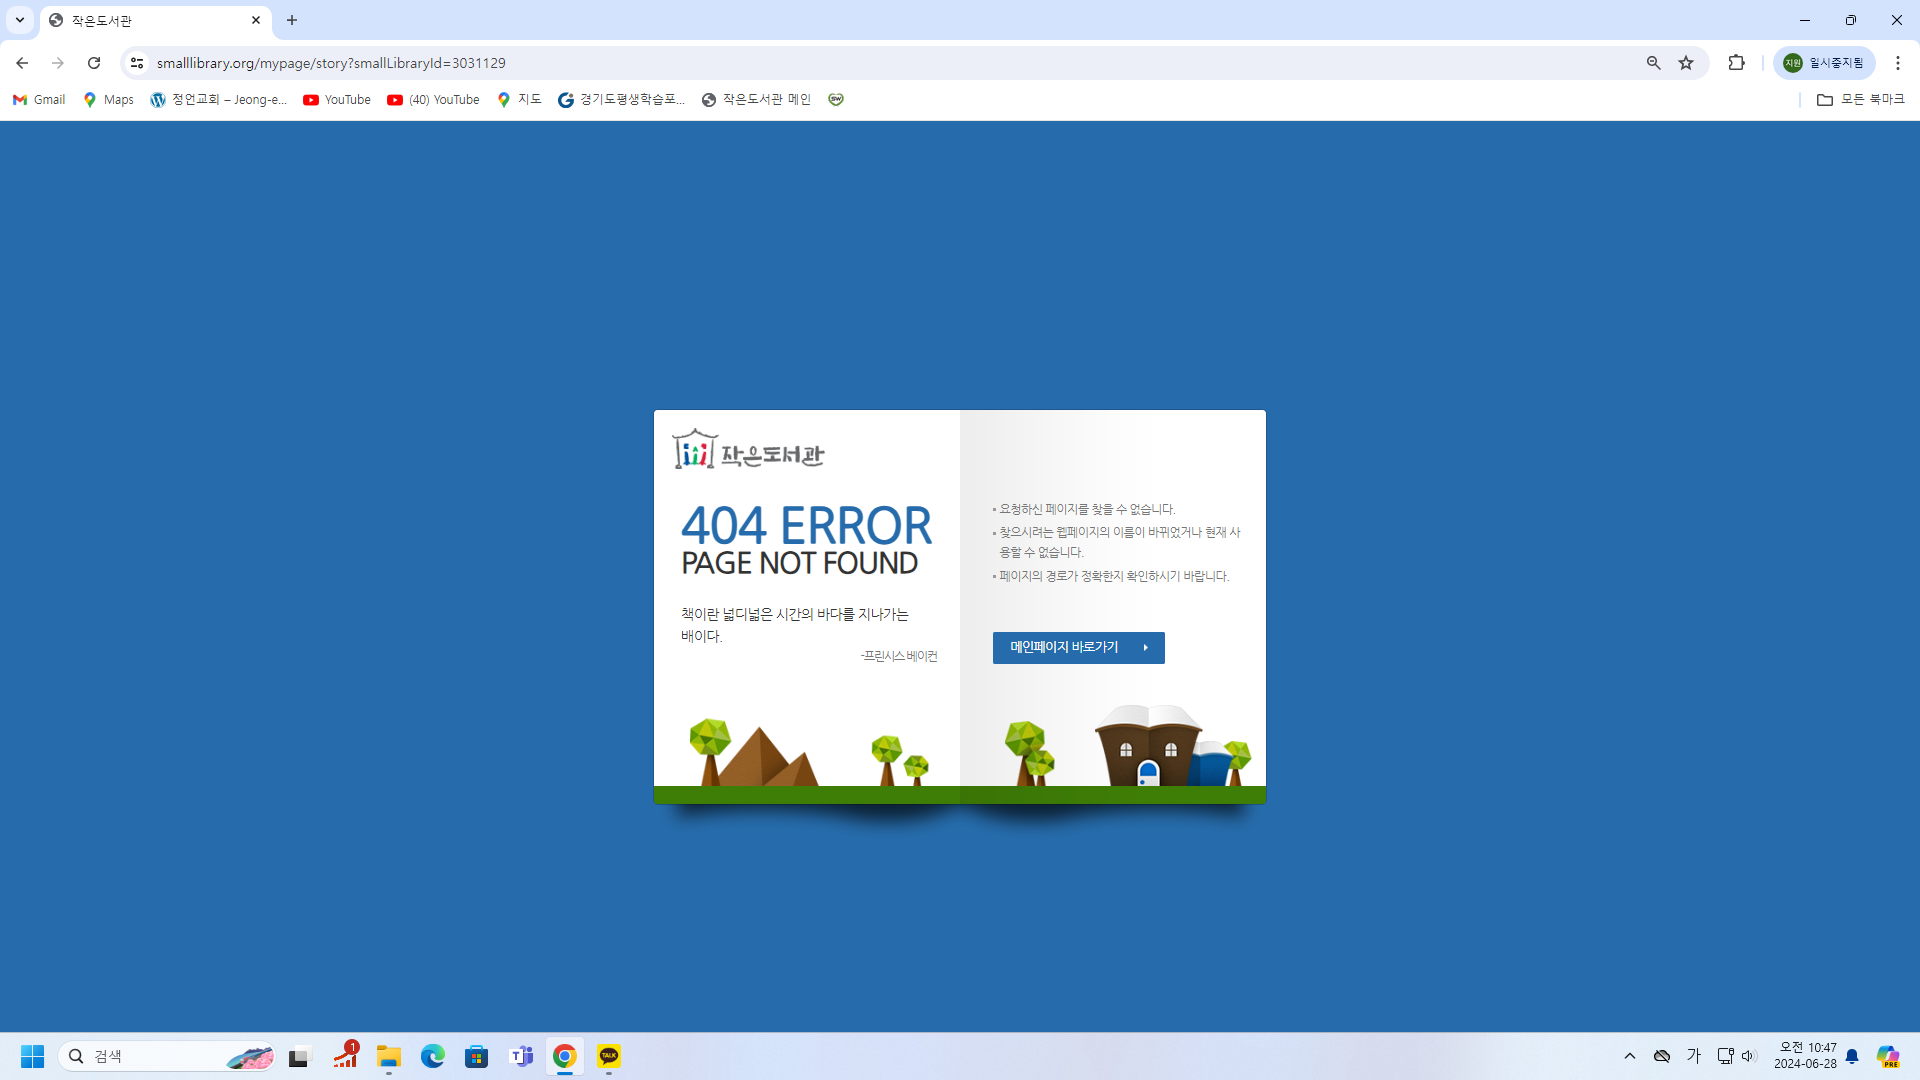1920x1080 pixels.
Task: Open the red chart app with badge in taskbar
Action: [346, 1056]
